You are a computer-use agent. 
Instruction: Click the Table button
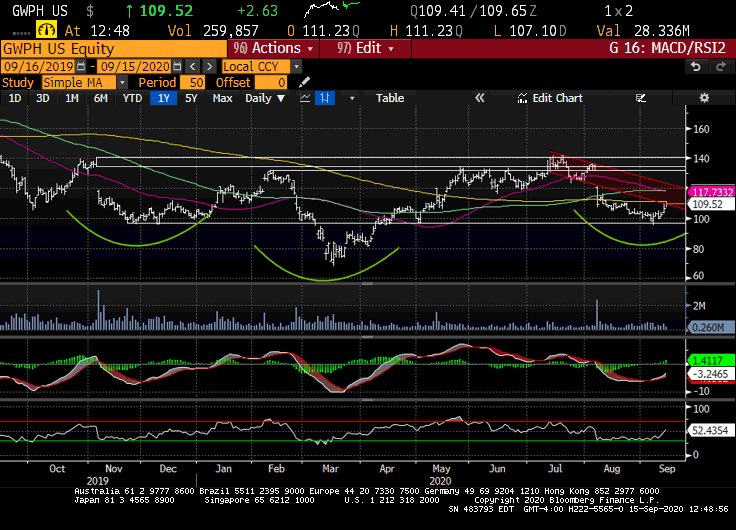pyautogui.click(x=390, y=98)
